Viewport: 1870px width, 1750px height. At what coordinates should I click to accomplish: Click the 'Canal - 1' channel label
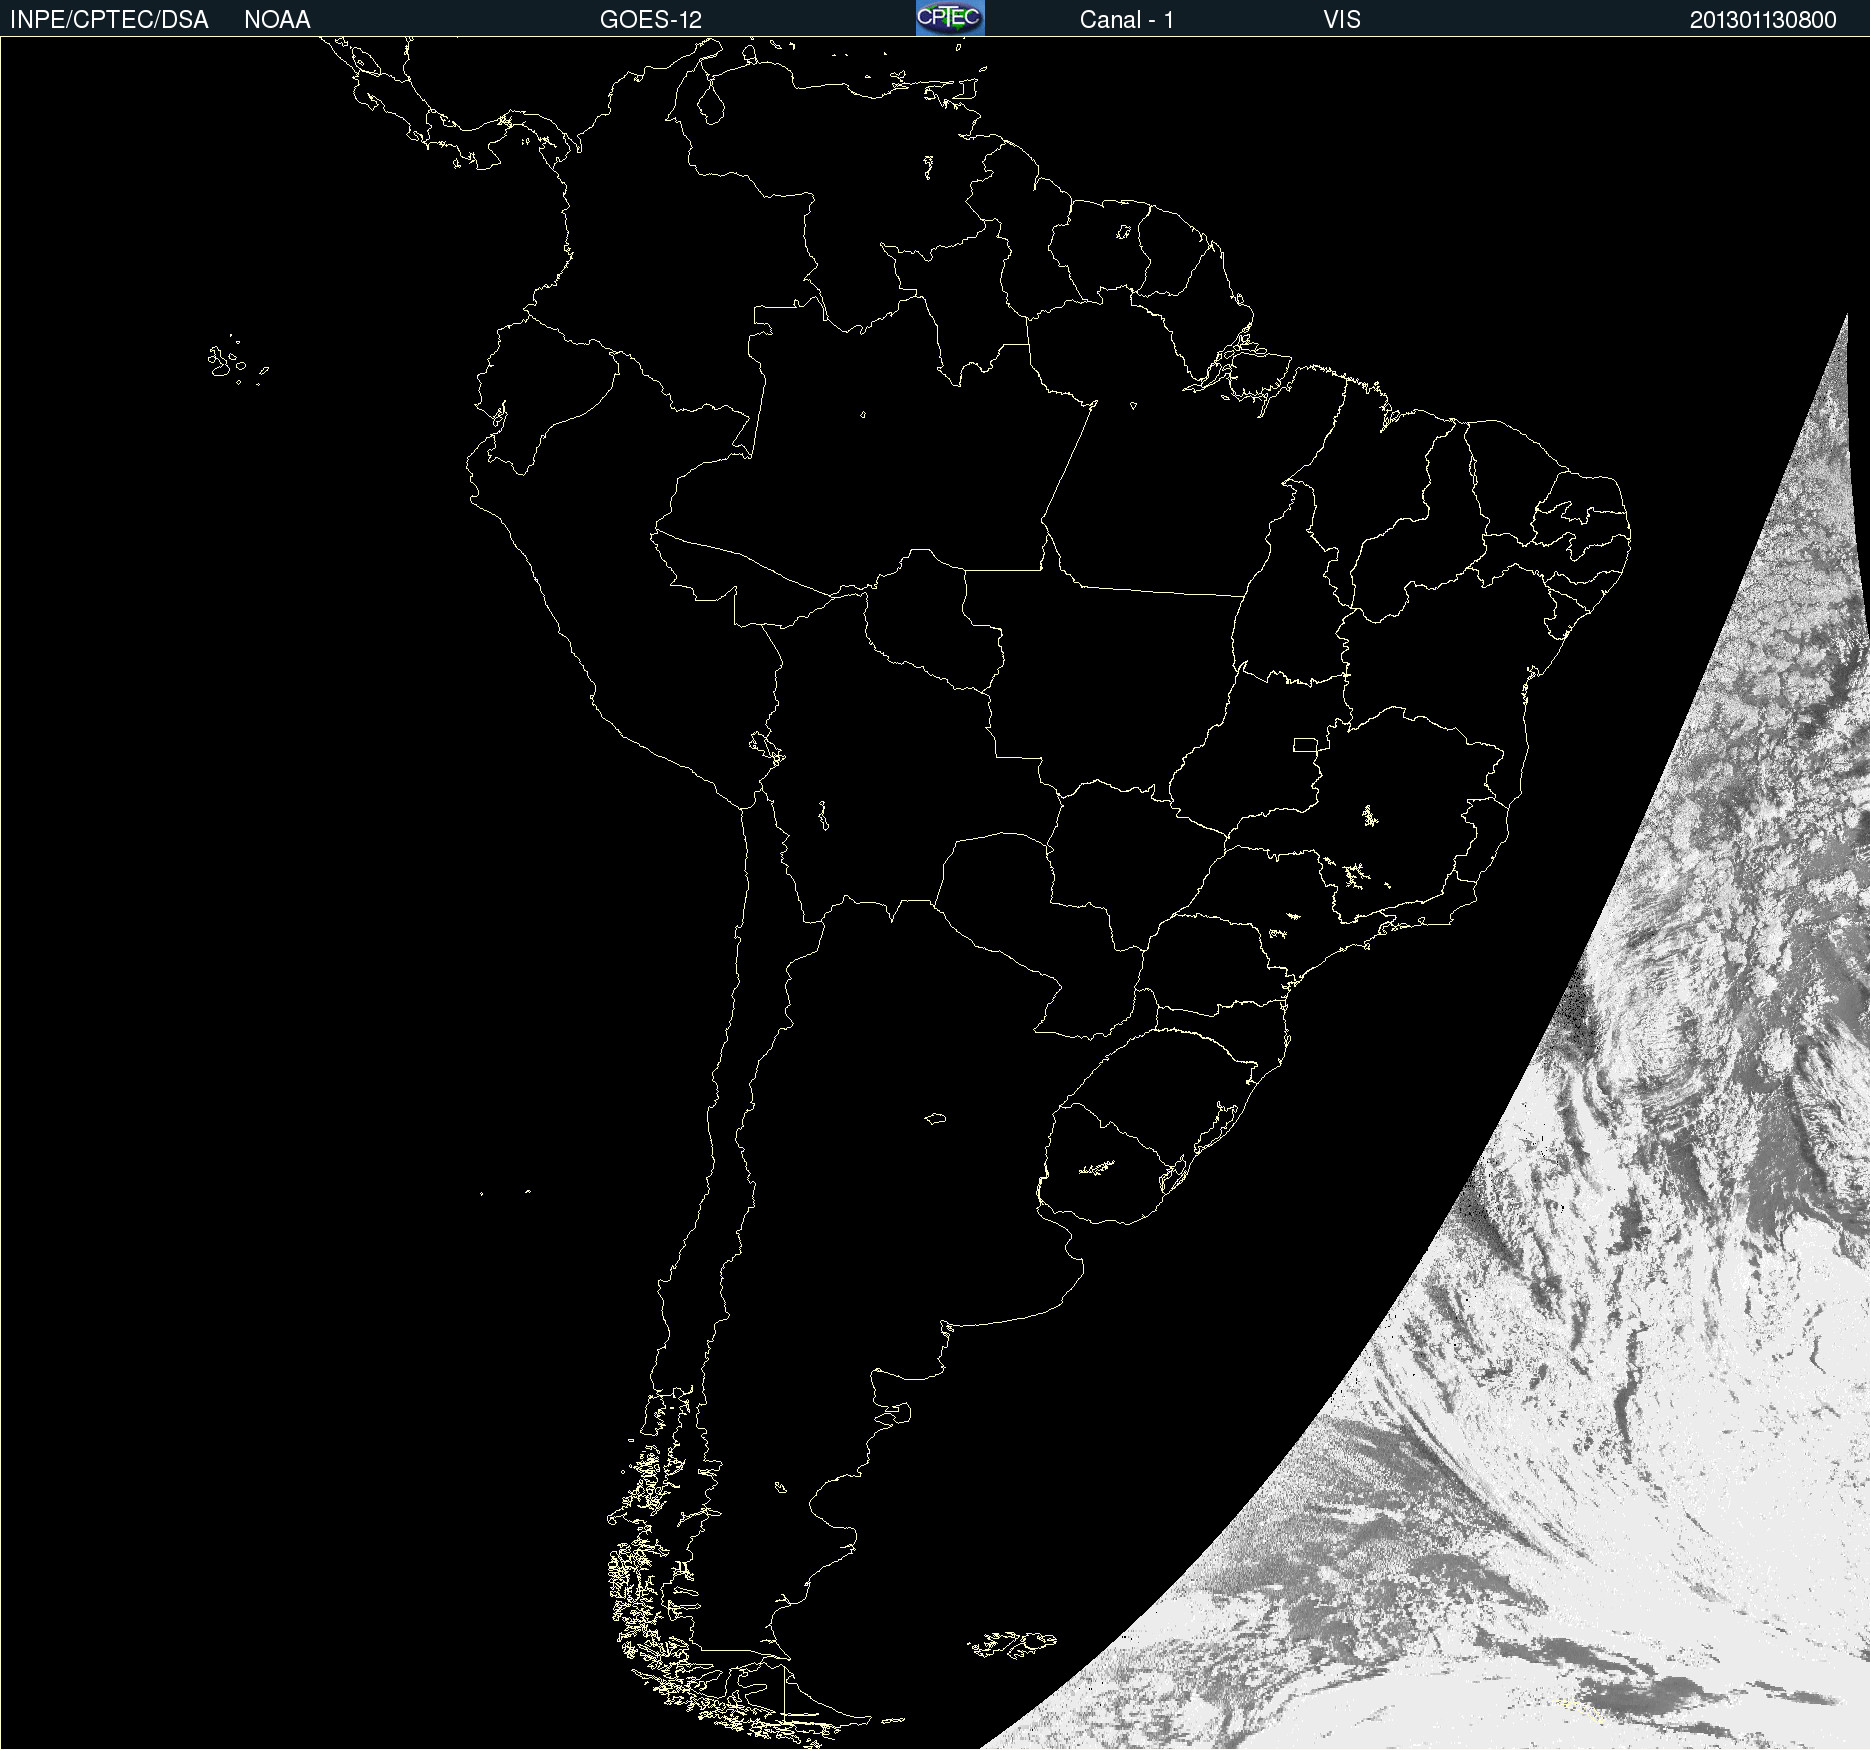pos(1126,20)
